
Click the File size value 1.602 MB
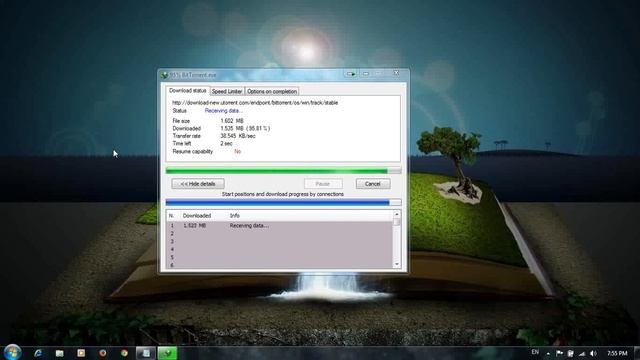(x=232, y=121)
